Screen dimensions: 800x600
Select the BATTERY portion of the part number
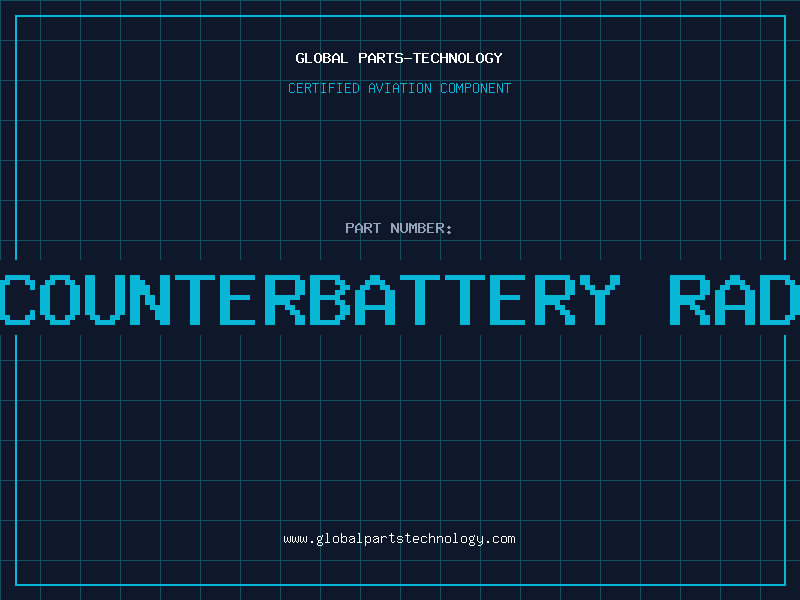pos(464,299)
